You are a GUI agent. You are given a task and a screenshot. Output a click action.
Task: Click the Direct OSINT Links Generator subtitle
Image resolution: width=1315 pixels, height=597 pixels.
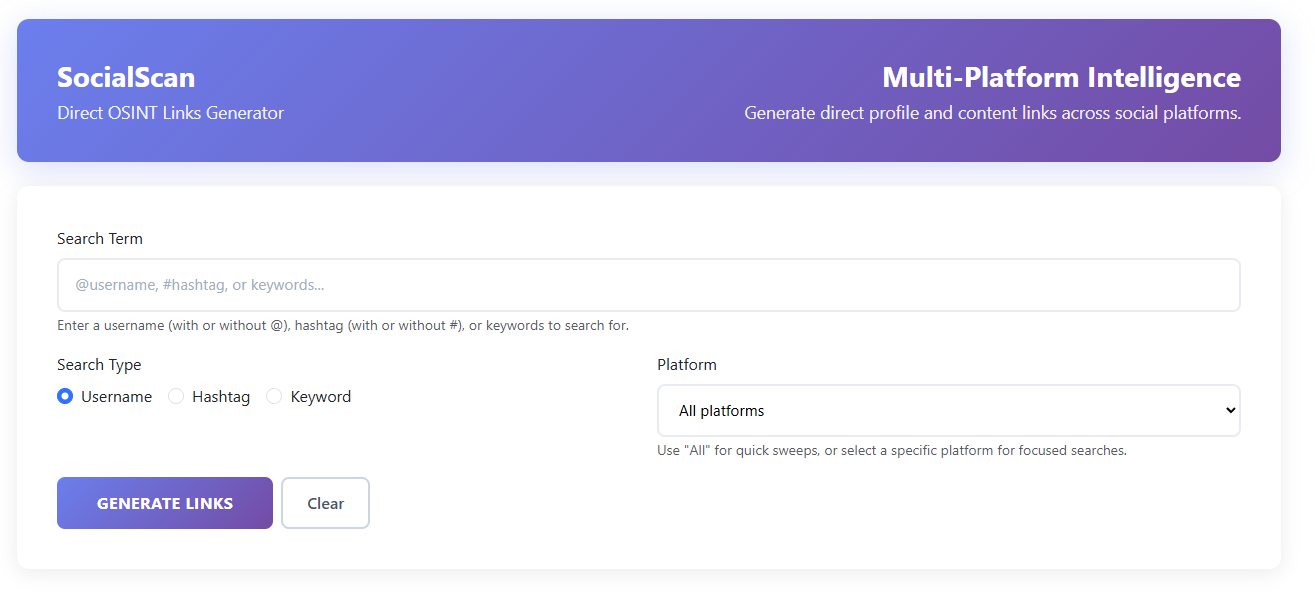[x=170, y=112]
